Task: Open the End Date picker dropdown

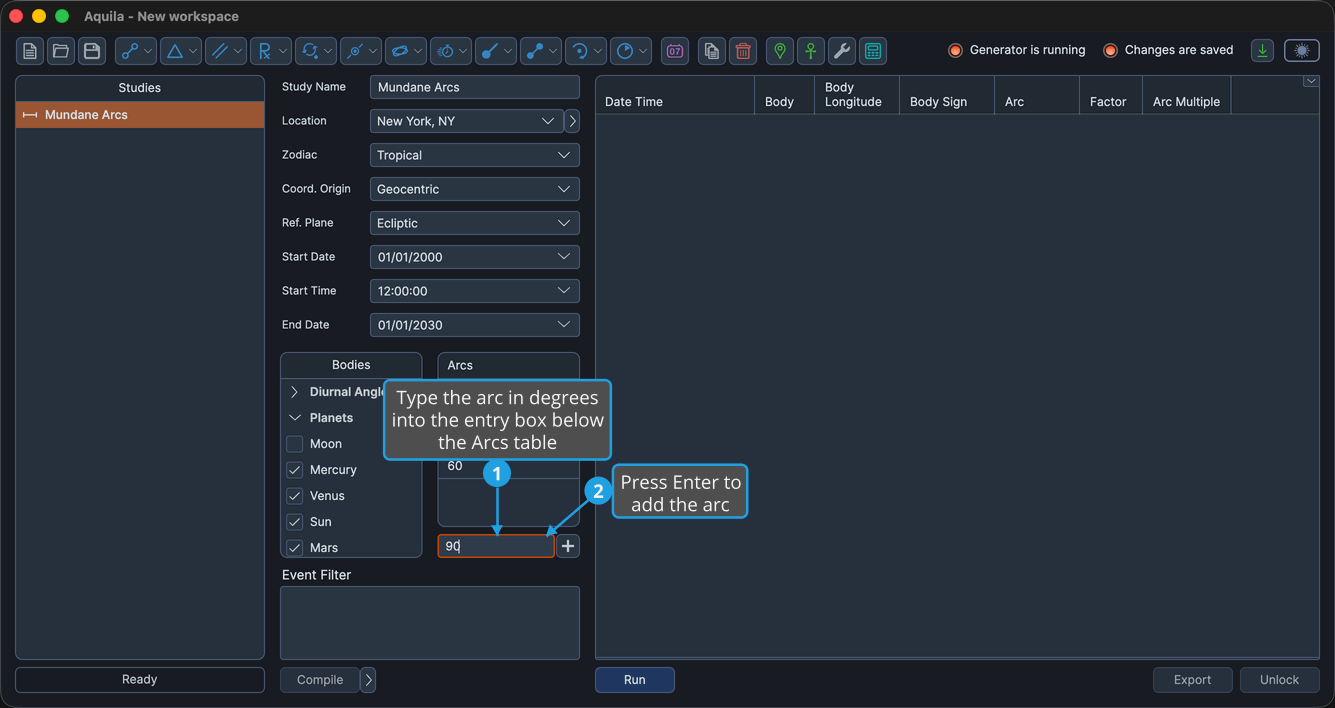Action: 564,325
